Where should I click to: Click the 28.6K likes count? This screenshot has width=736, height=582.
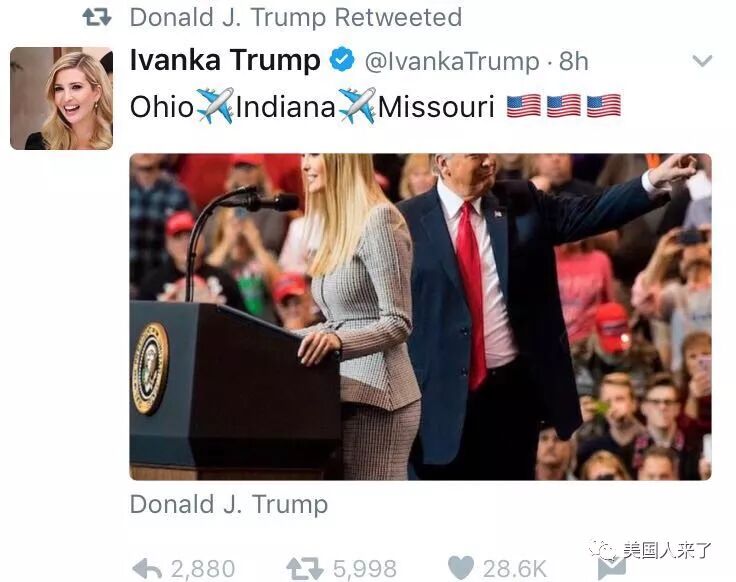pos(515,569)
